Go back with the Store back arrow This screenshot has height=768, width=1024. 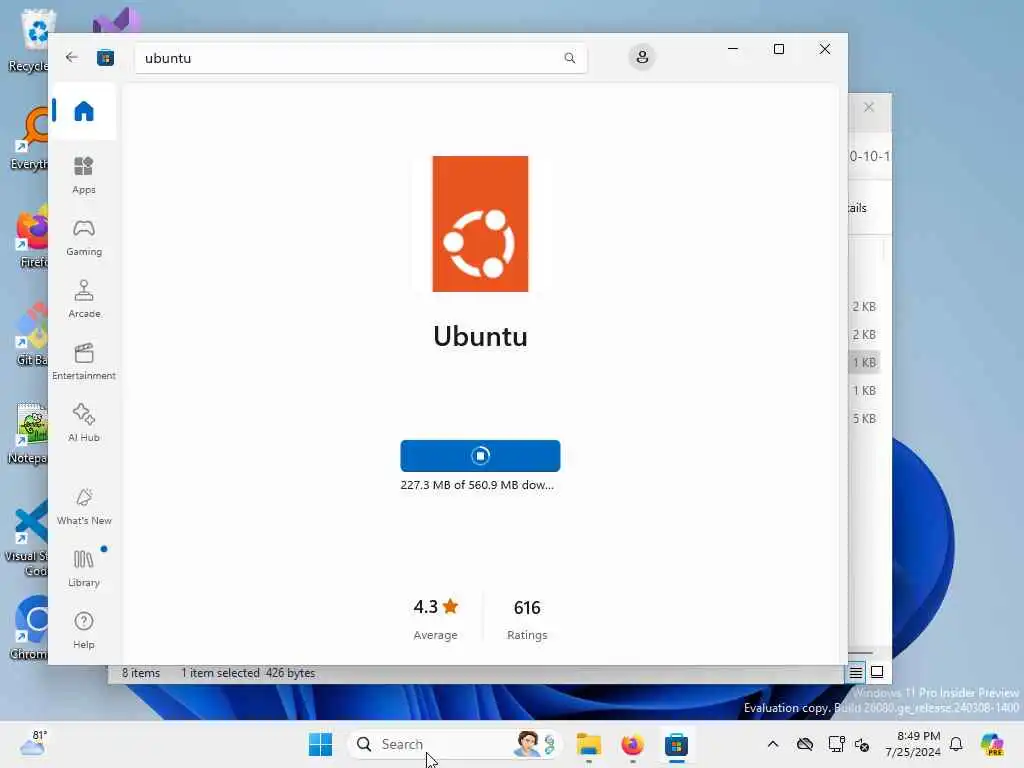coord(72,57)
